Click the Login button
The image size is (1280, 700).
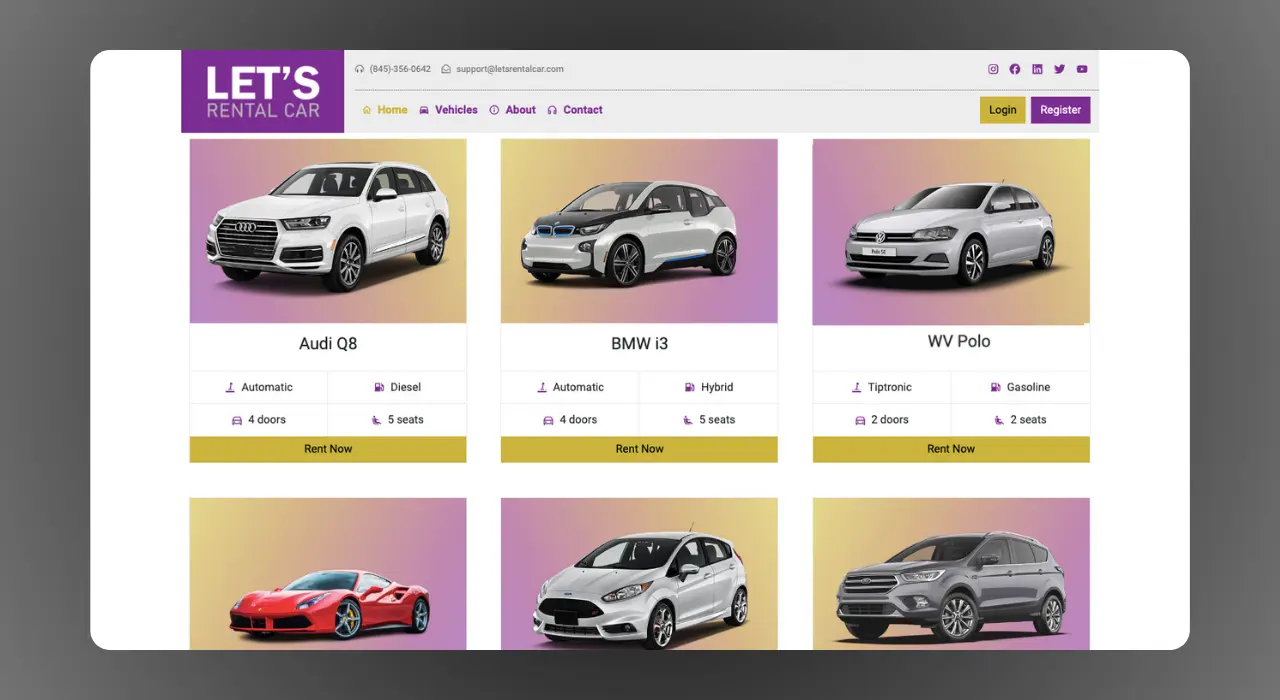click(x=1002, y=110)
